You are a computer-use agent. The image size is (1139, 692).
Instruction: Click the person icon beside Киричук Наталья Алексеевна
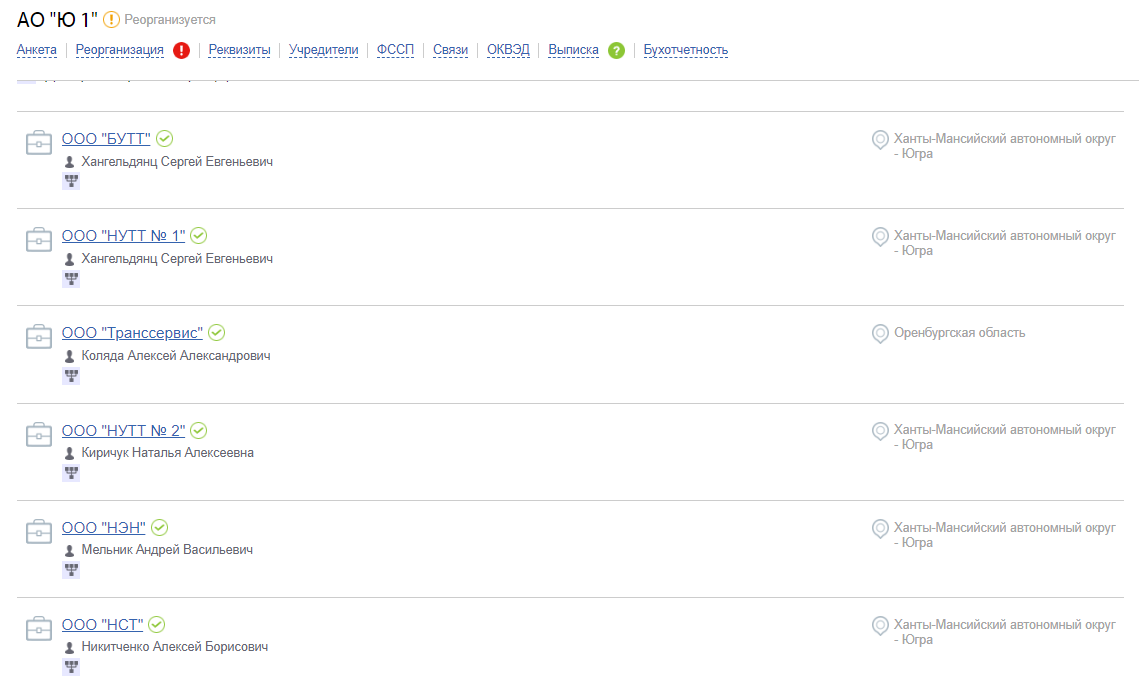point(70,453)
